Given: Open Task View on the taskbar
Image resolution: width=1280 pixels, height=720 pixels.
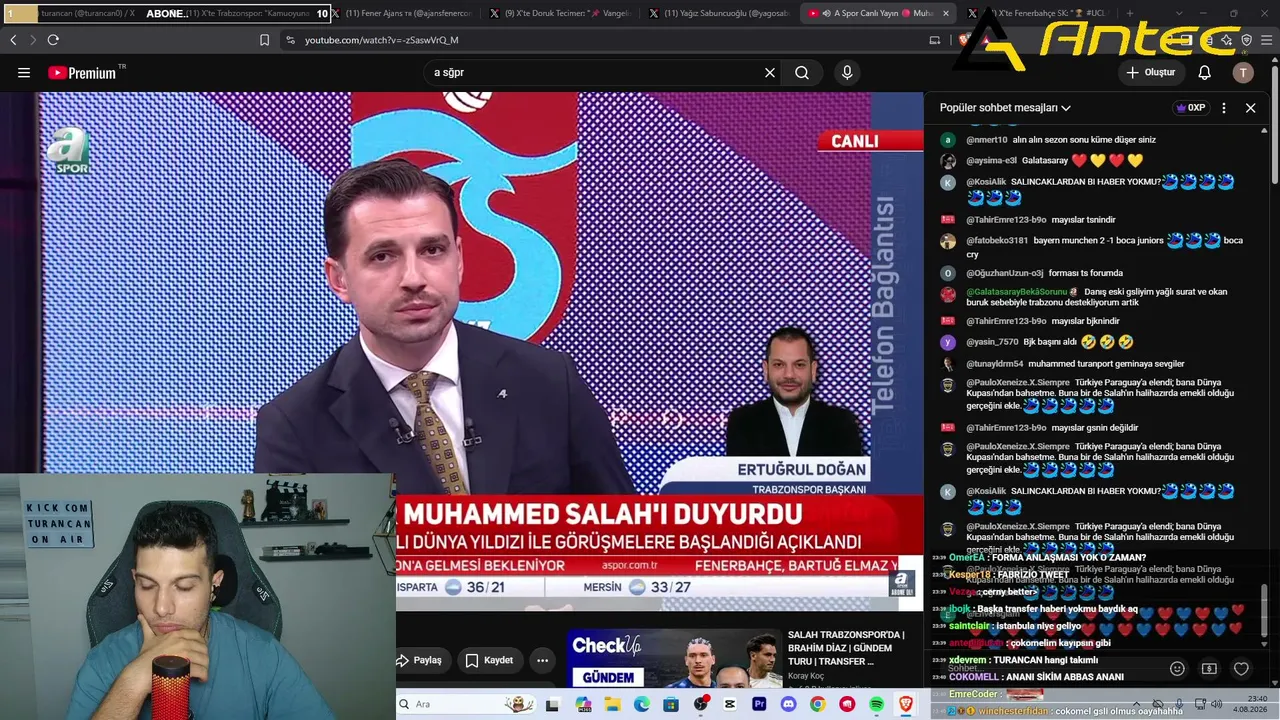Looking at the screenshot, I should click(x=552, y=704).
